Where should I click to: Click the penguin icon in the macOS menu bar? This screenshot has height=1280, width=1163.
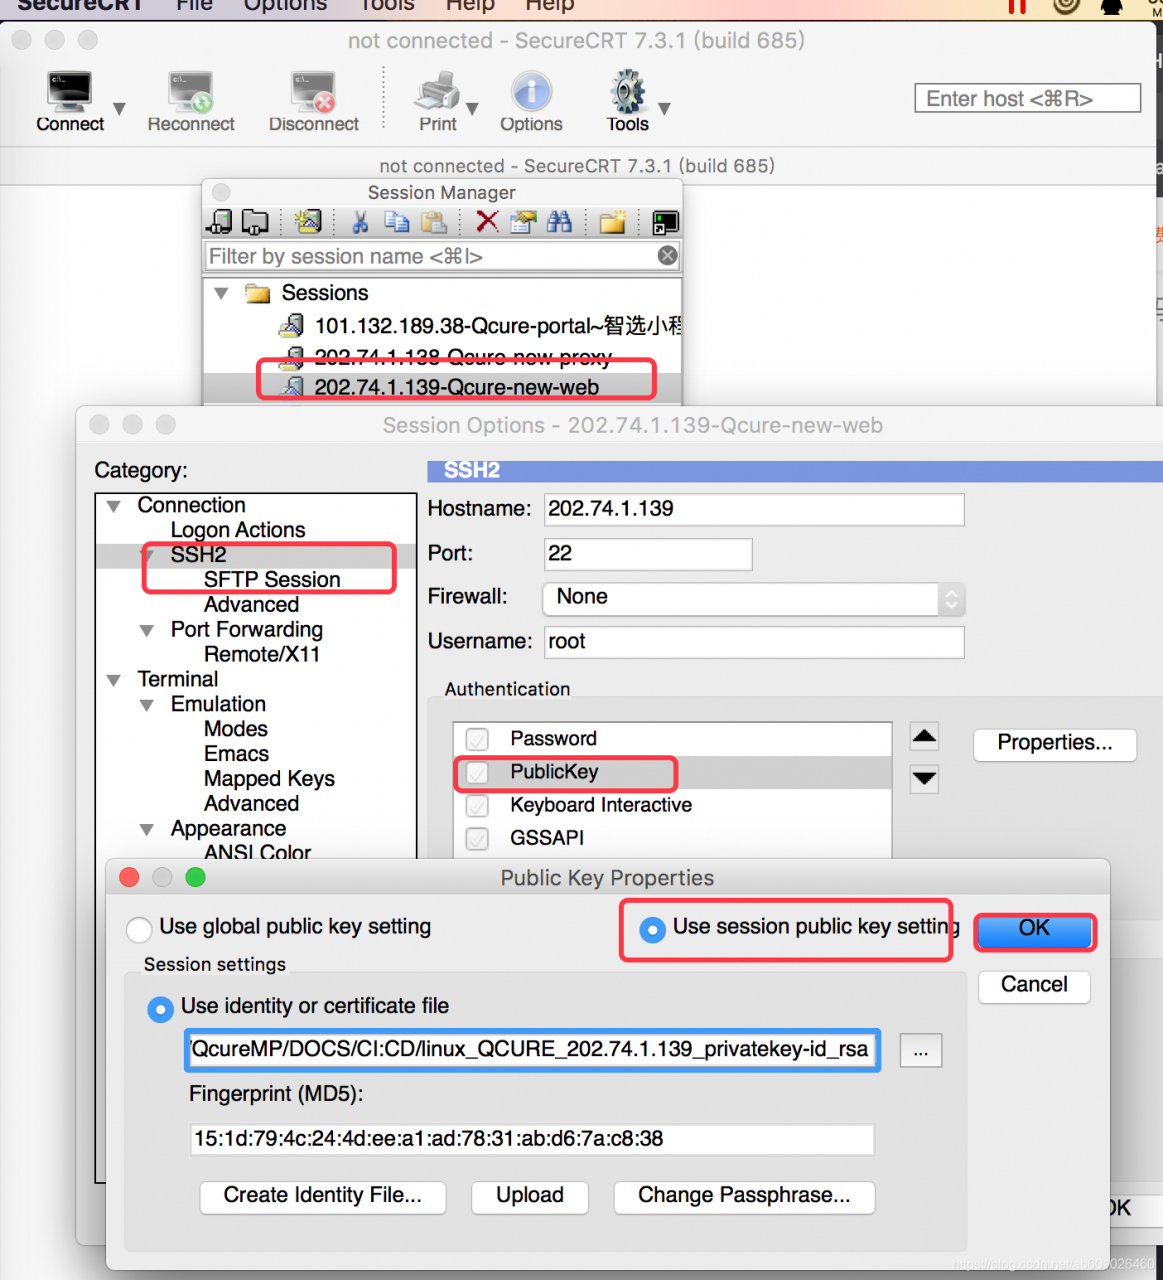[1111, 6]
